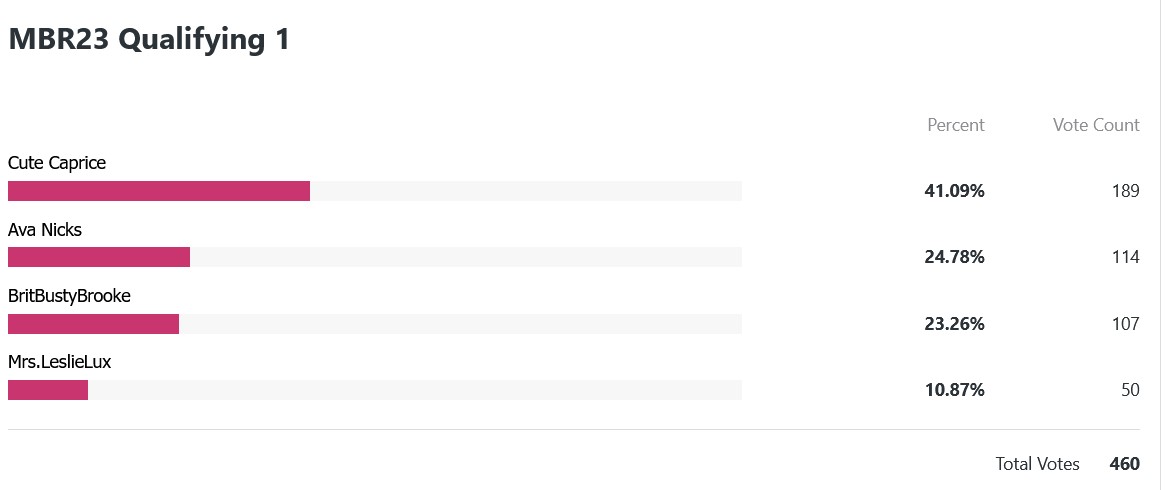This screenshot has height=490, width=1168.
Task: Click the Mrs.LeslieLux option label
Action: (x=60, y=363)
